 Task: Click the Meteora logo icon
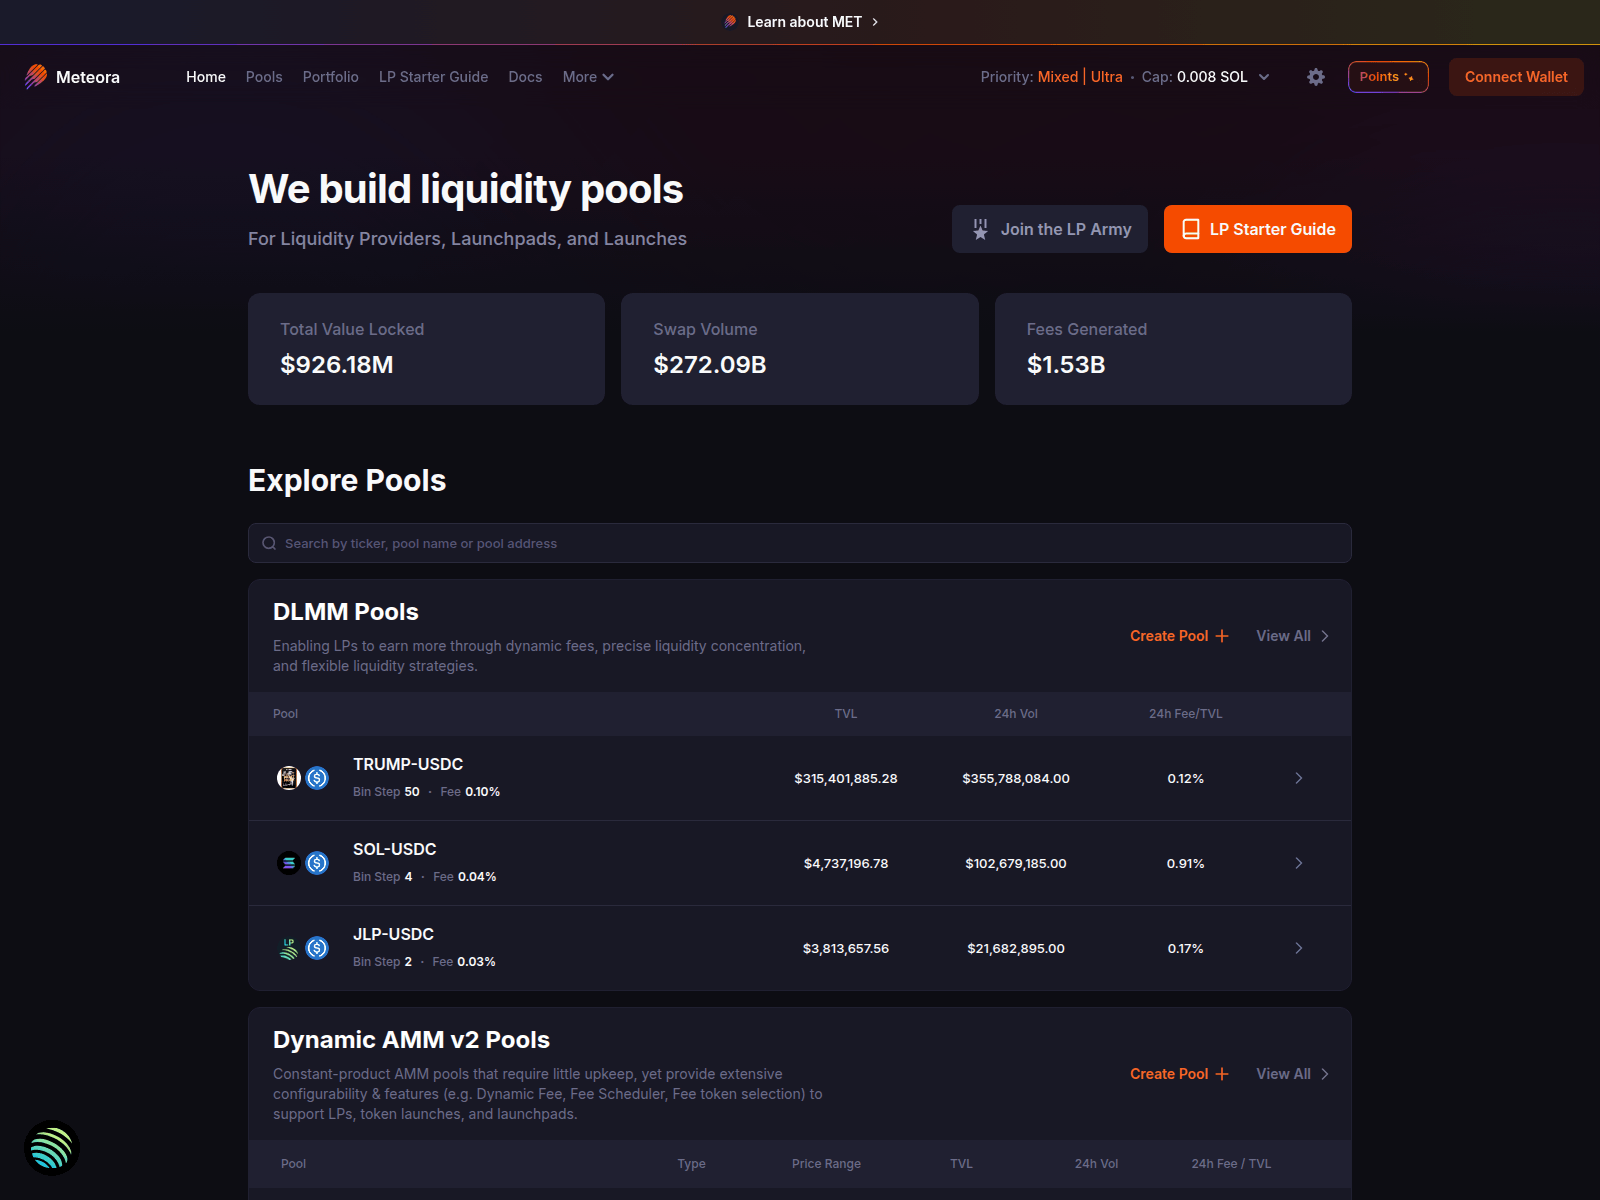[36, 77]
